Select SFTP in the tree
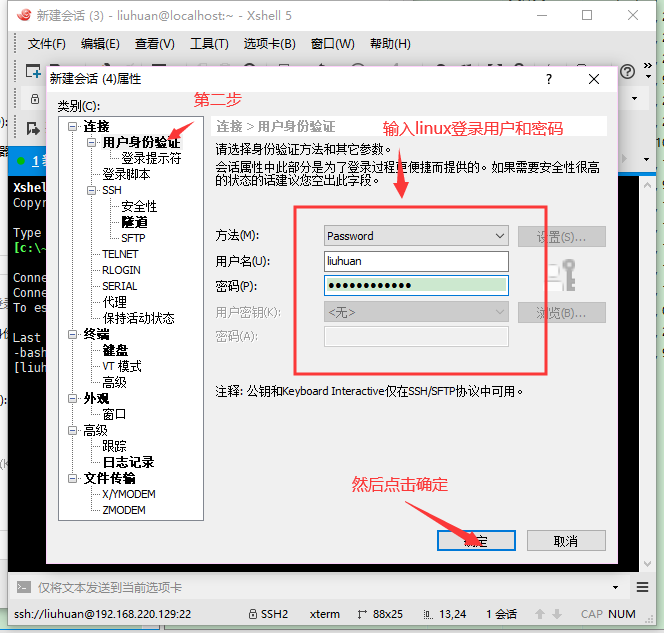Screen dimensions: 664x633 click(133, 238)
